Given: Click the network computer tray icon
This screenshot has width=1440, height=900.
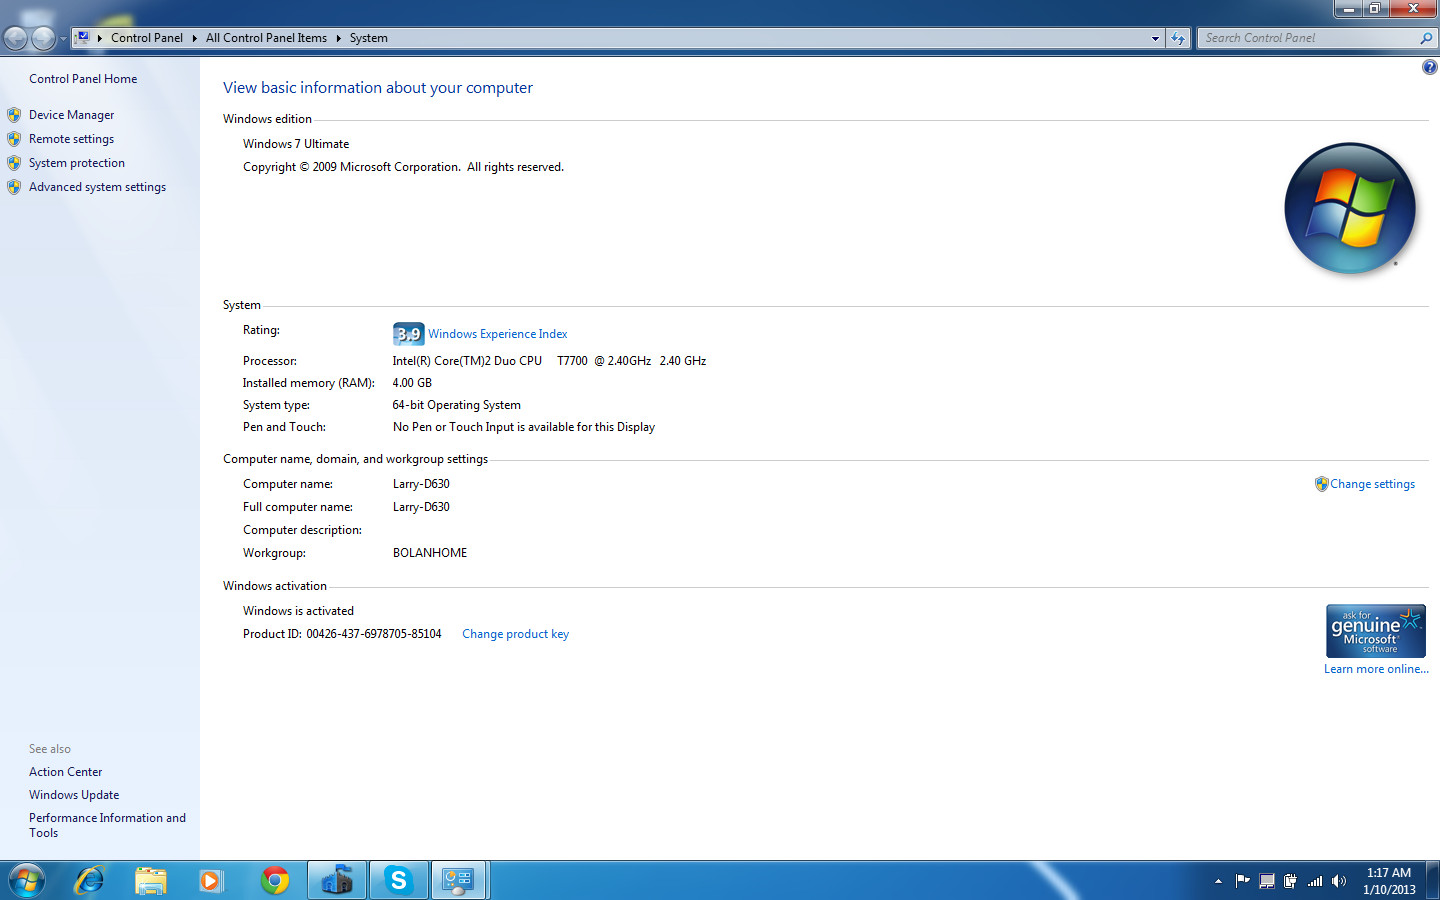Looking at the screenshot, I should pyautogui.click(x=1266, y=881).
